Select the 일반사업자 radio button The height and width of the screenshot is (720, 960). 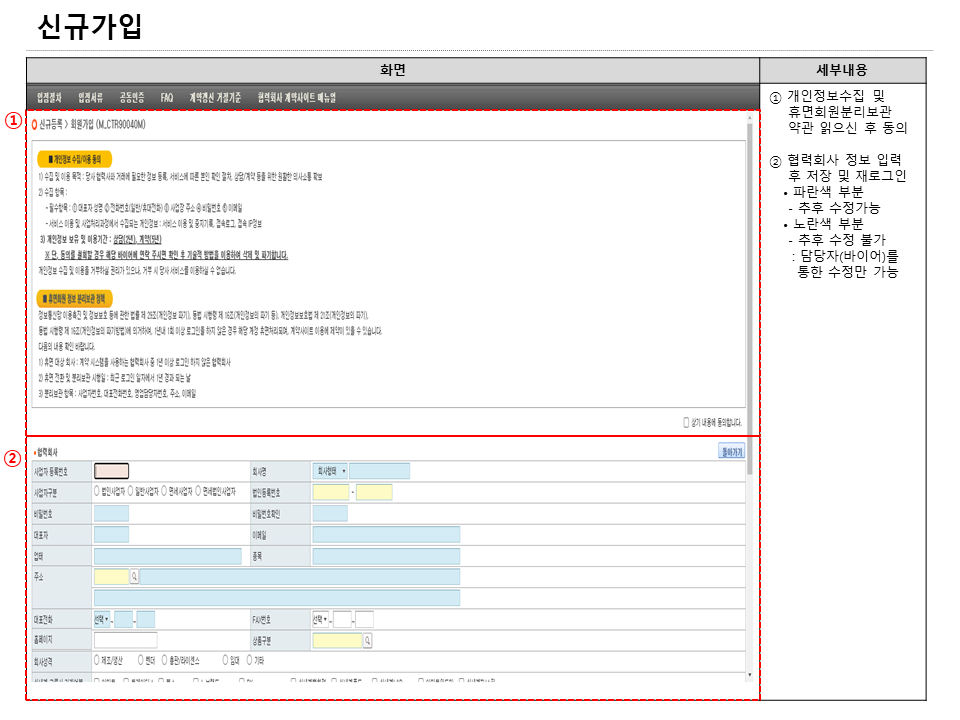(130, 492)
